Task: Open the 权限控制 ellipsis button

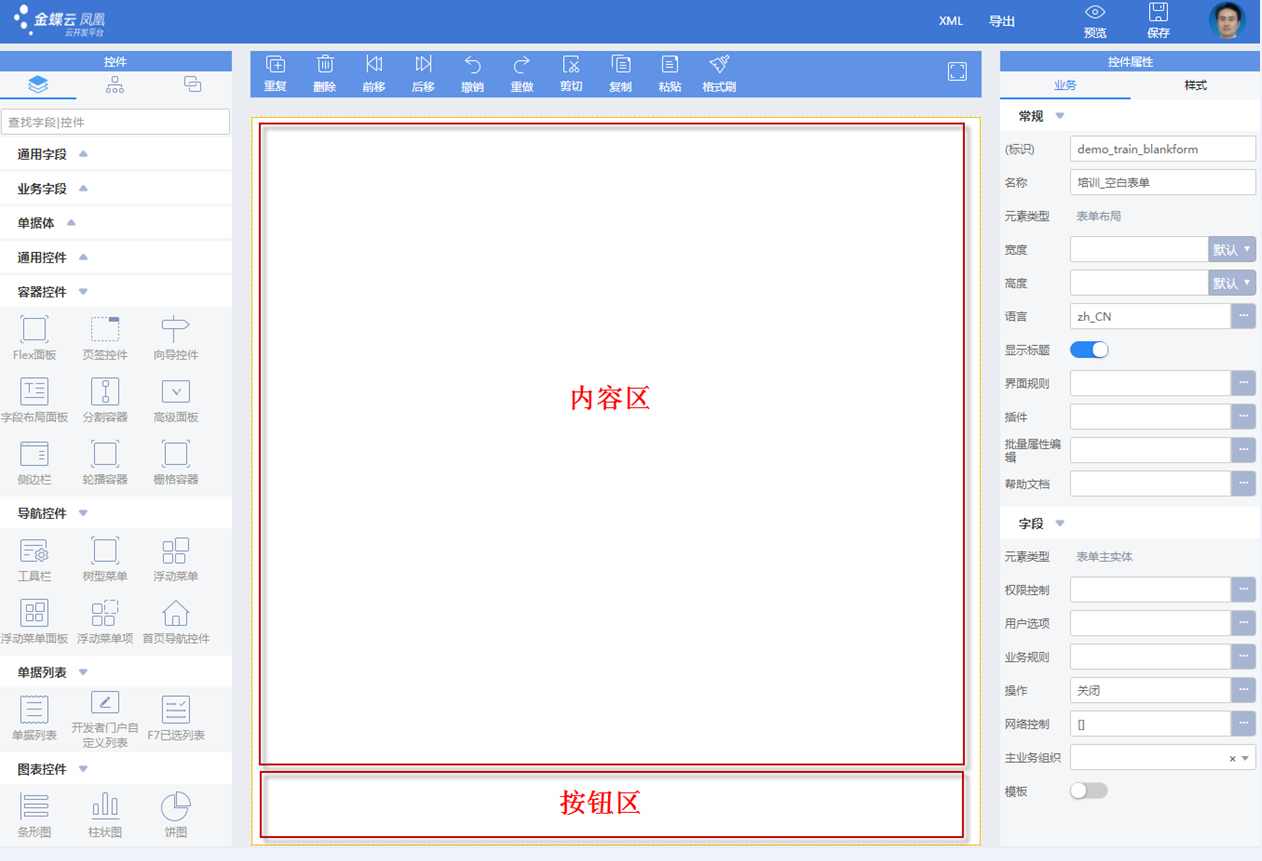Action: 1243,590
